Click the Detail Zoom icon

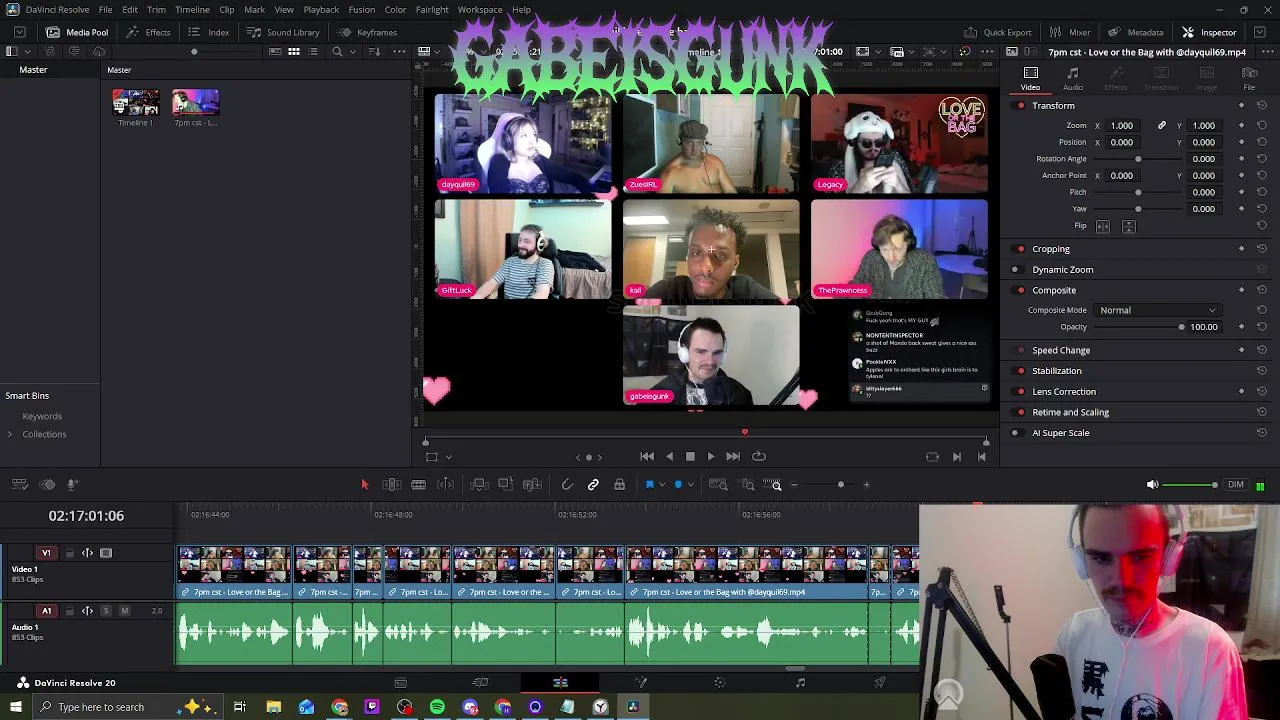(747, 485)
